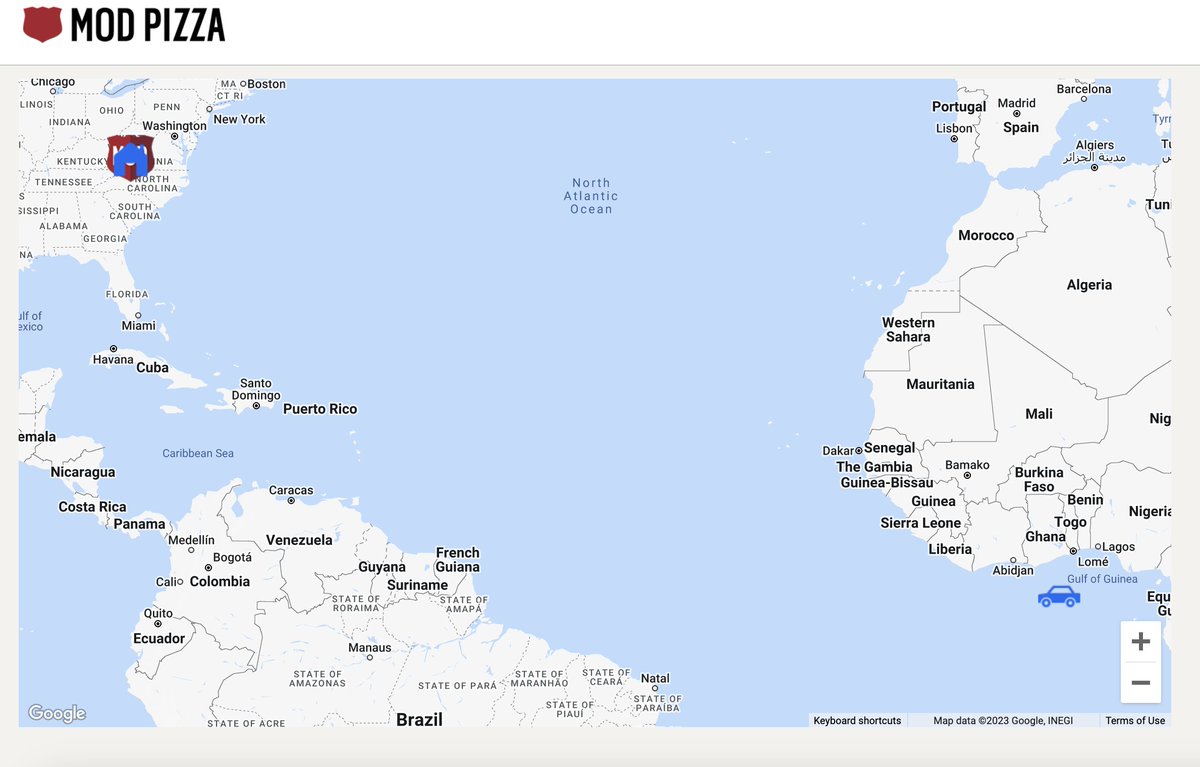Screen dimensions: 1200x767
Task: Click the Nicaragua label
Action: click(x=83, y=472)
